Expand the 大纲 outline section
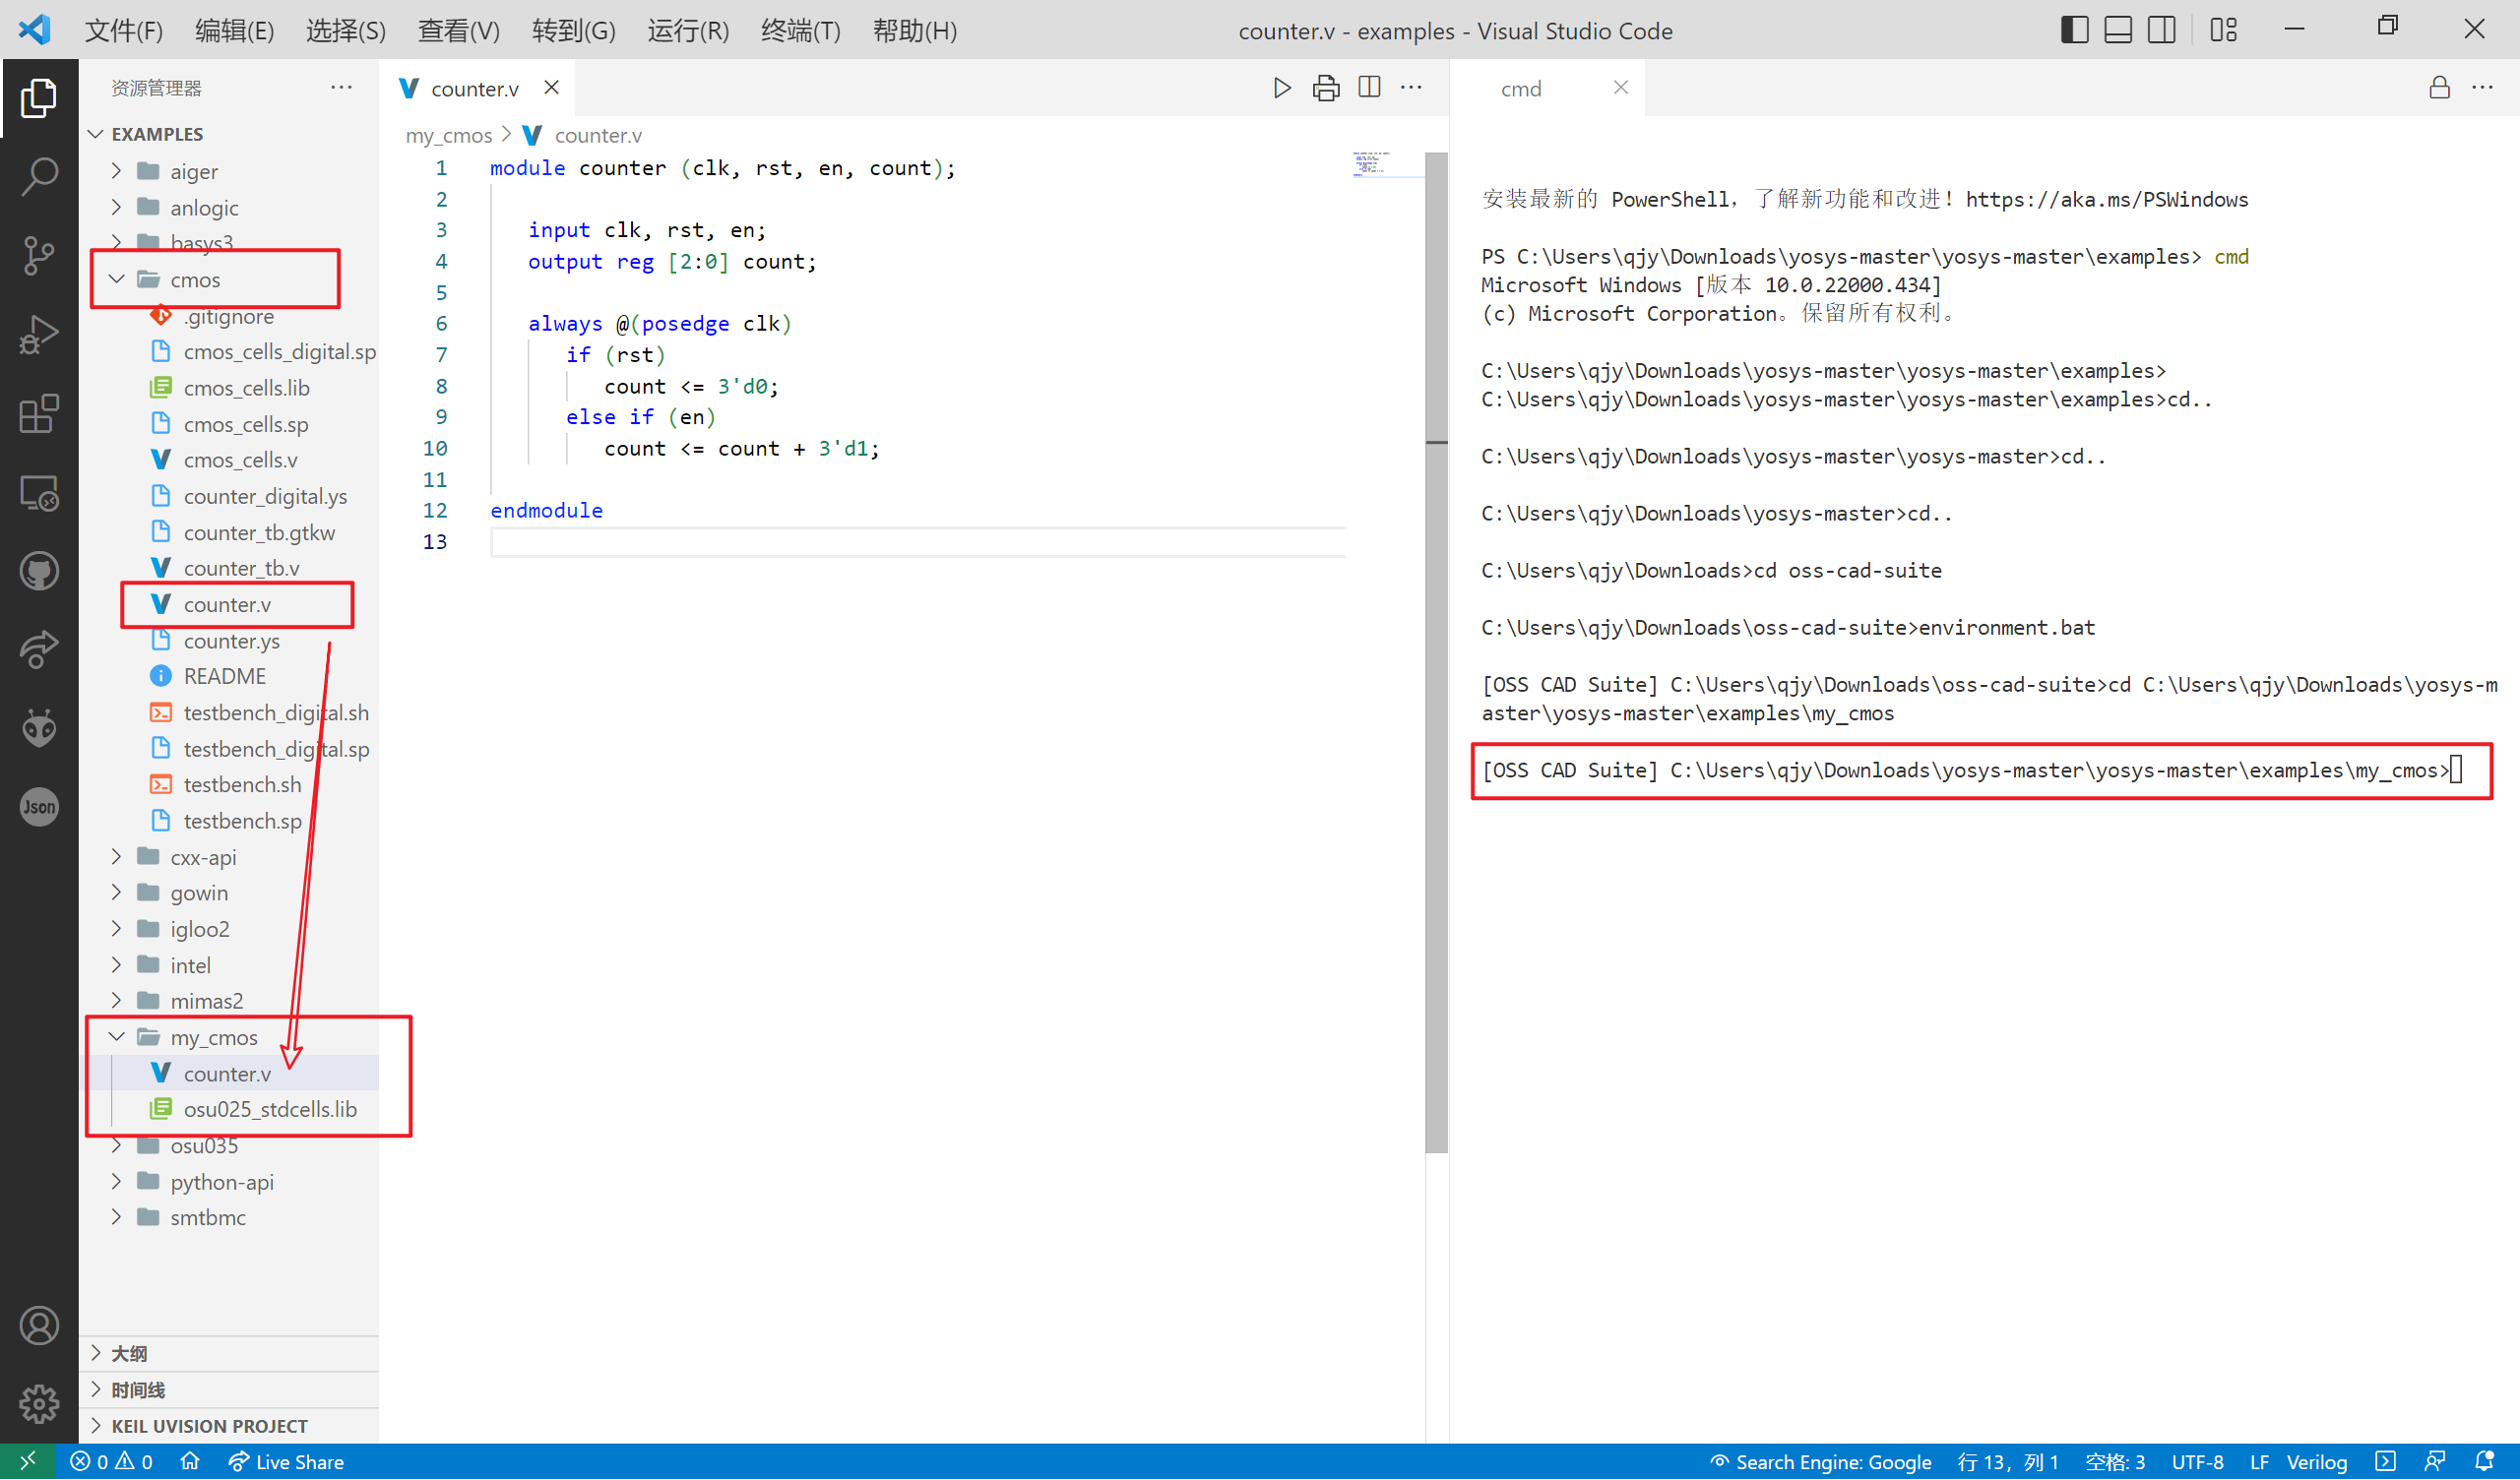2520x1480 pixels. pos(230,1354)
